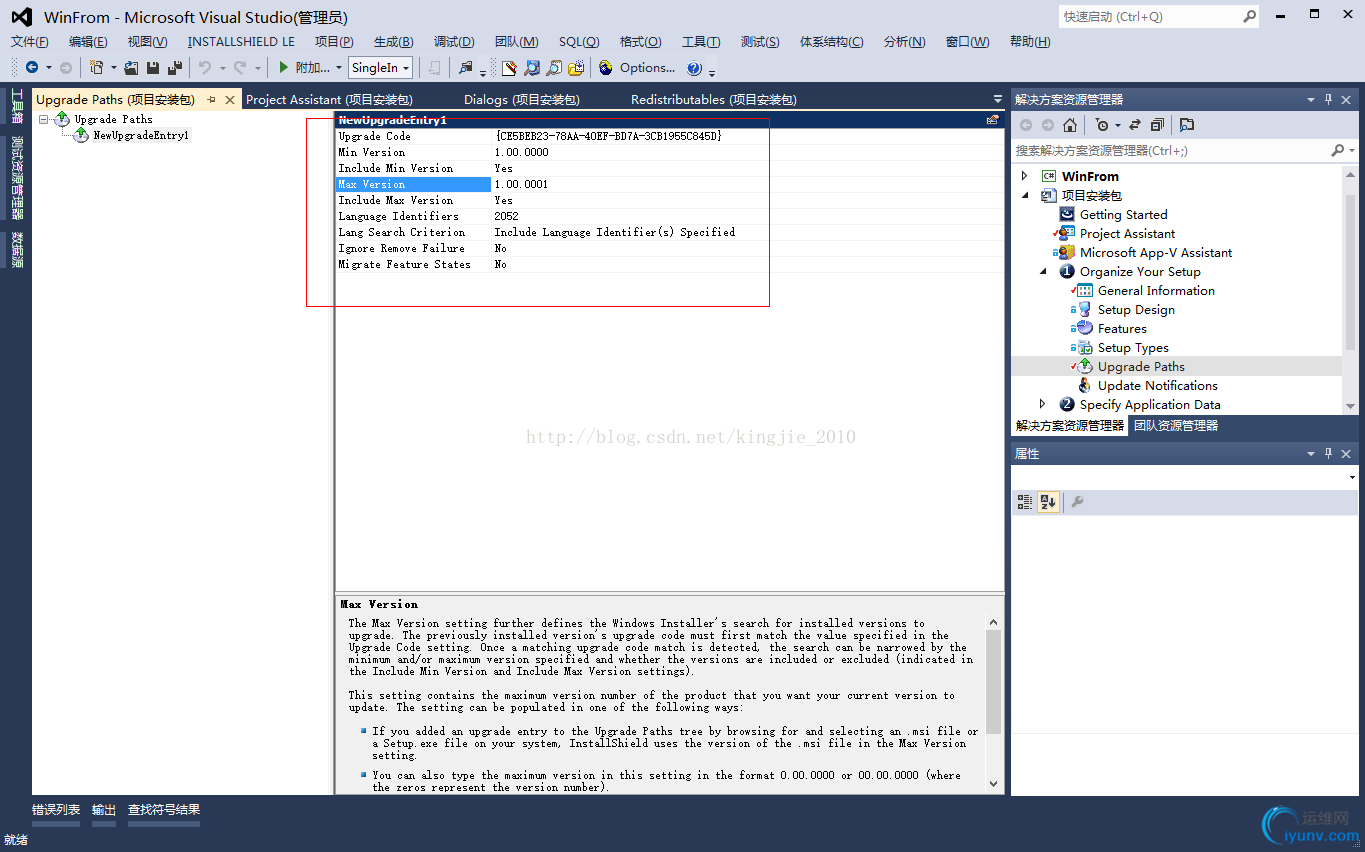Click Solution Explorer sync with active document icon
Screen dimensions: 1365x852
(x=1135, y=125)
